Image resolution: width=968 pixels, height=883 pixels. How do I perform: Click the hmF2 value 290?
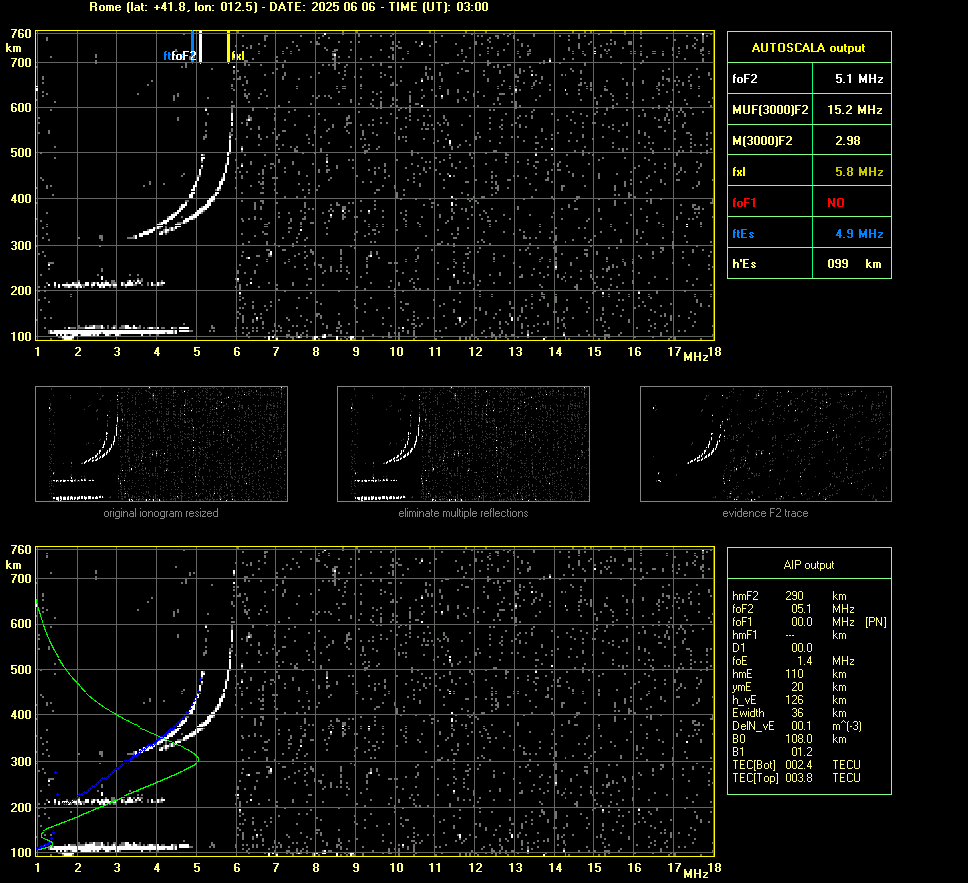(795, 596)
